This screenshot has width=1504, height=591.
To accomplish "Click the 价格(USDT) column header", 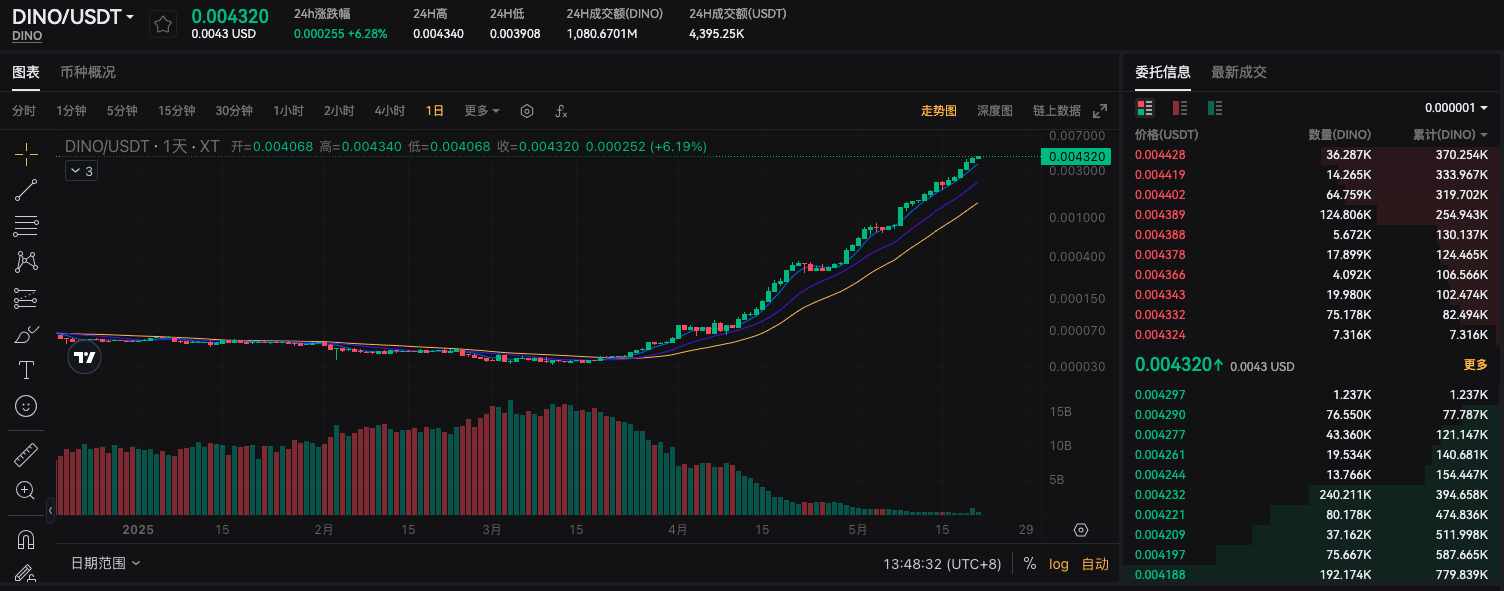I will [x=1167, y=134].
